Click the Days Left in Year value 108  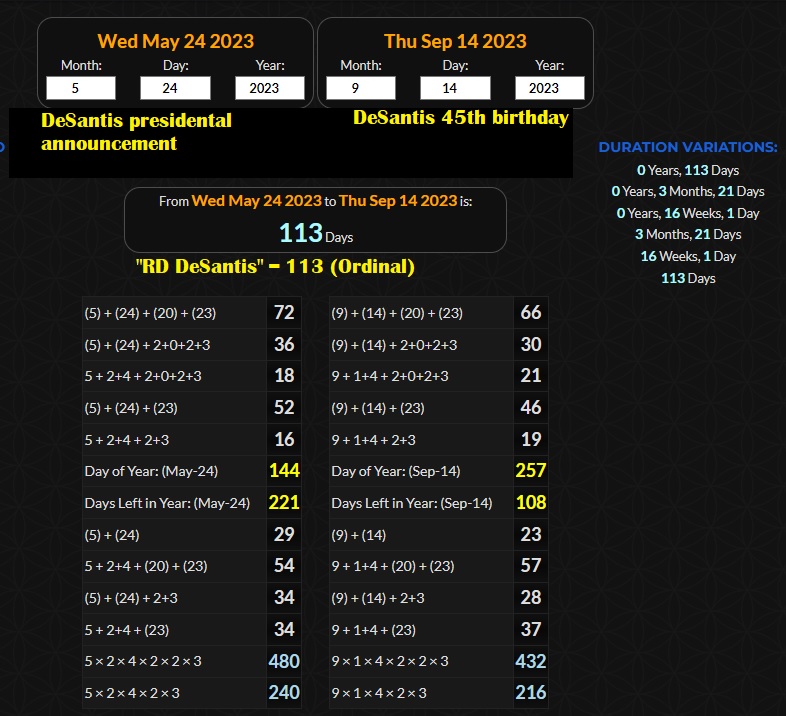(531, 502)
